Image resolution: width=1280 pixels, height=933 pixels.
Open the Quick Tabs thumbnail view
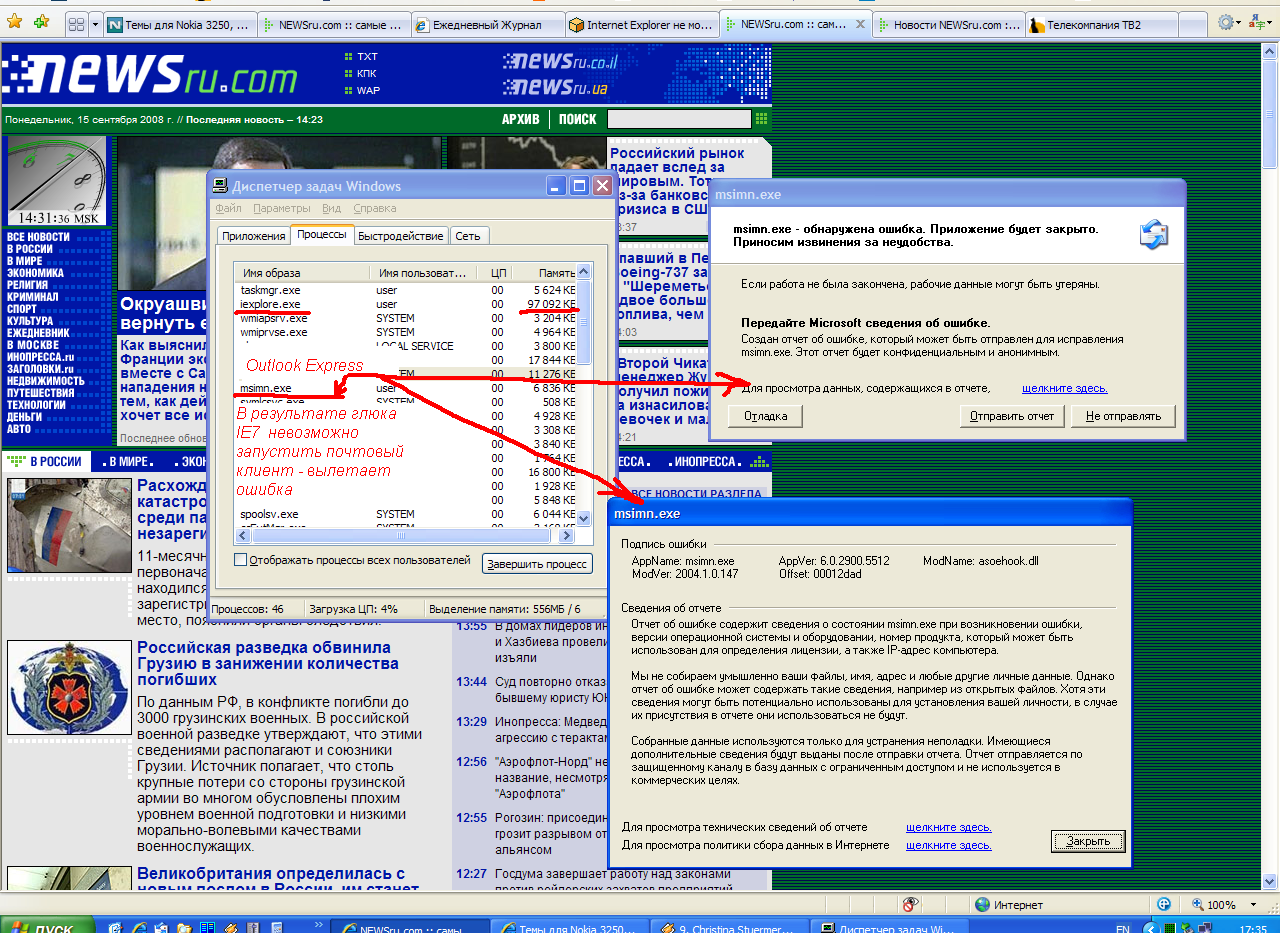tap(75, 25)
